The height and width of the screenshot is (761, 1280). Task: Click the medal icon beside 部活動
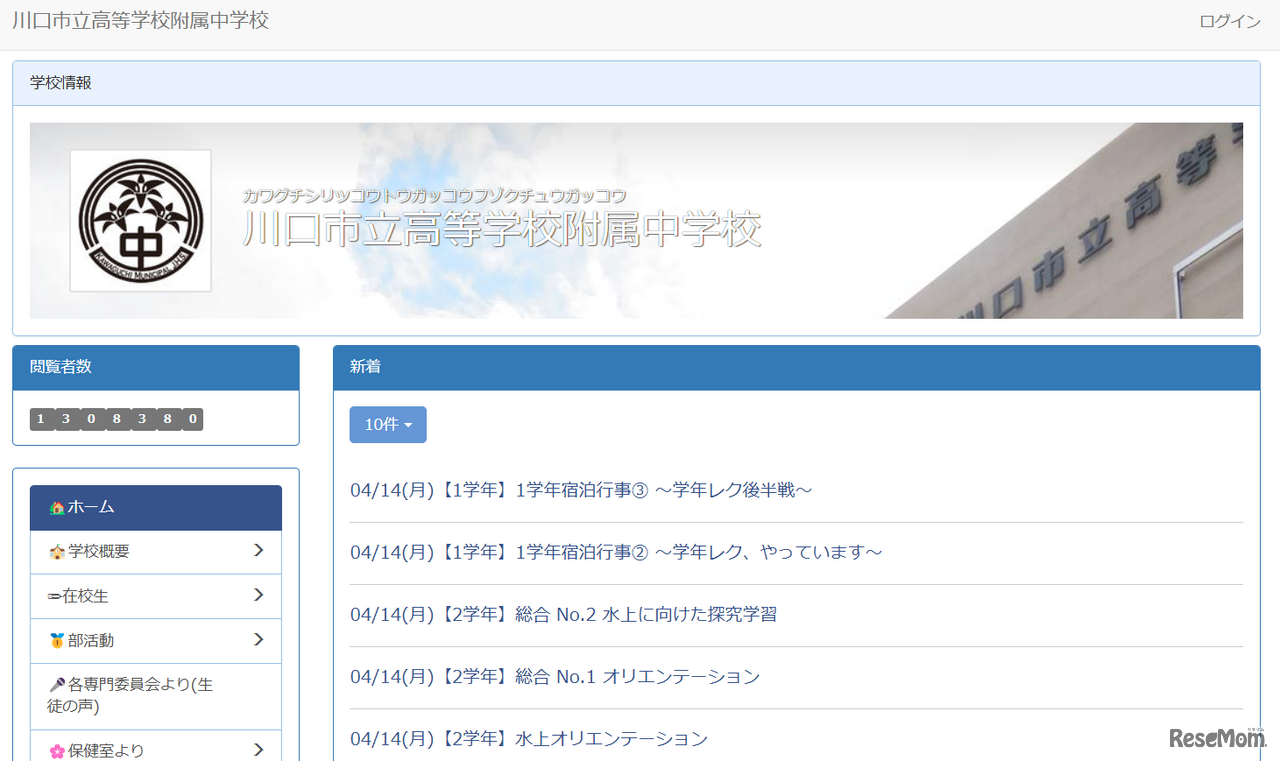pos(57,641)
